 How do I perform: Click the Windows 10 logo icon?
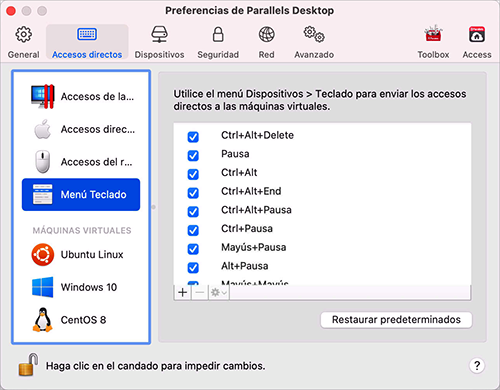click(x=43, y=287)
